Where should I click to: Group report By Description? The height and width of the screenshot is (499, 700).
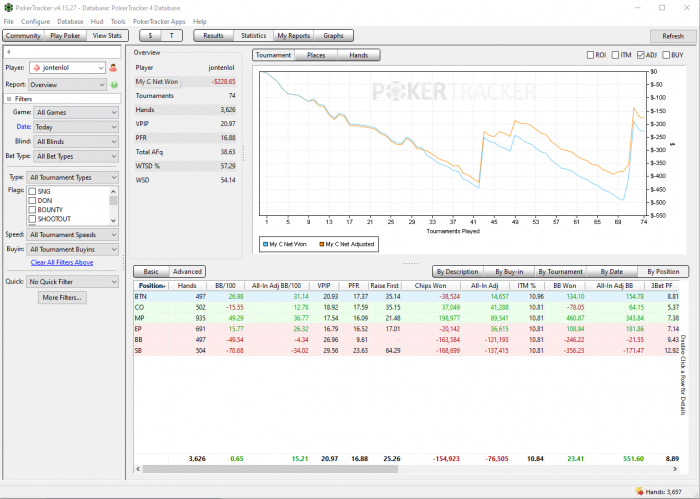point(457,271)
